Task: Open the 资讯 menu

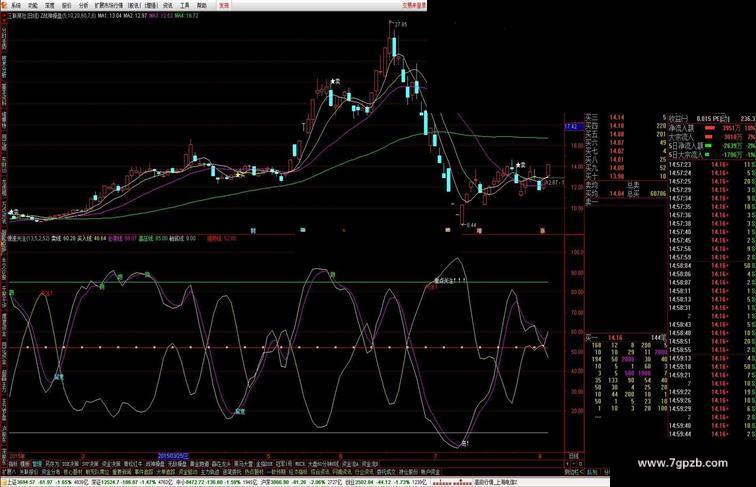Action: (168, 5)
